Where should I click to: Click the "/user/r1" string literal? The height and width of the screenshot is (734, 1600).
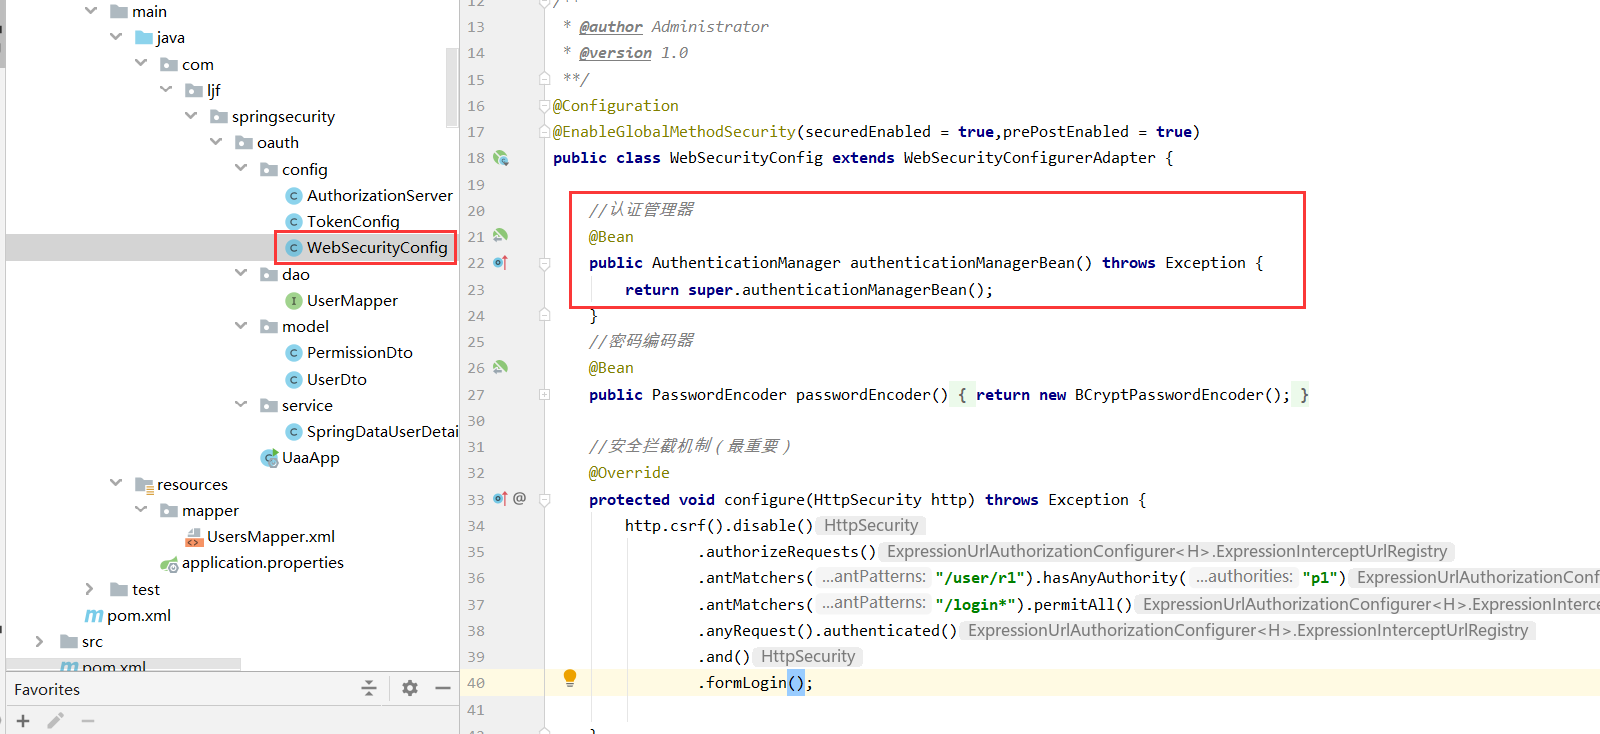pyautogui.click(x=980, y=577)
